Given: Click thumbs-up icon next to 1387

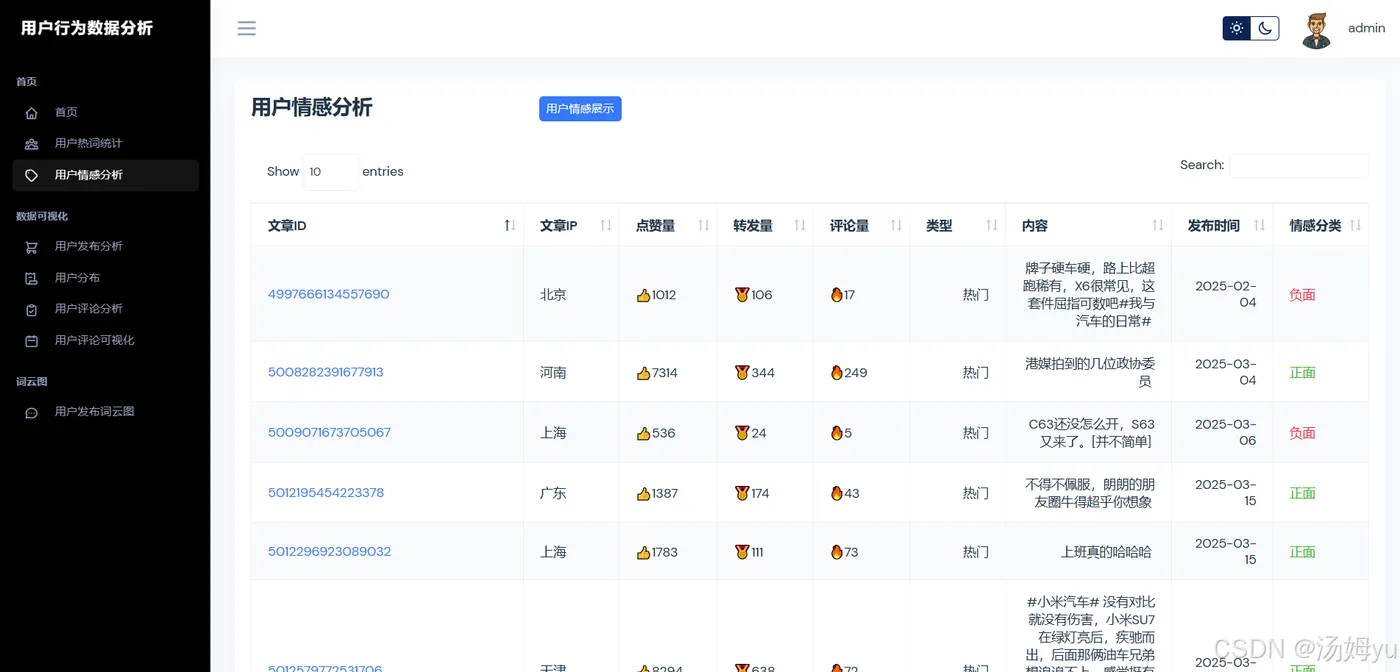Looking at the screenshot, I should (643, 493).
